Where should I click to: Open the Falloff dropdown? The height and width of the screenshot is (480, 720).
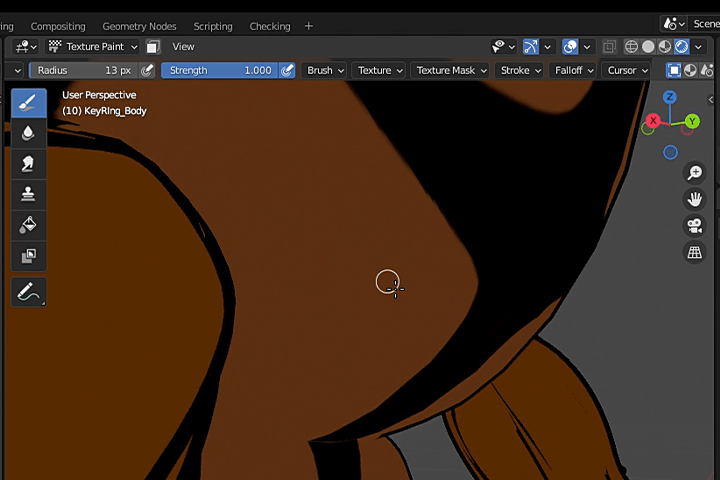point(574,70)
